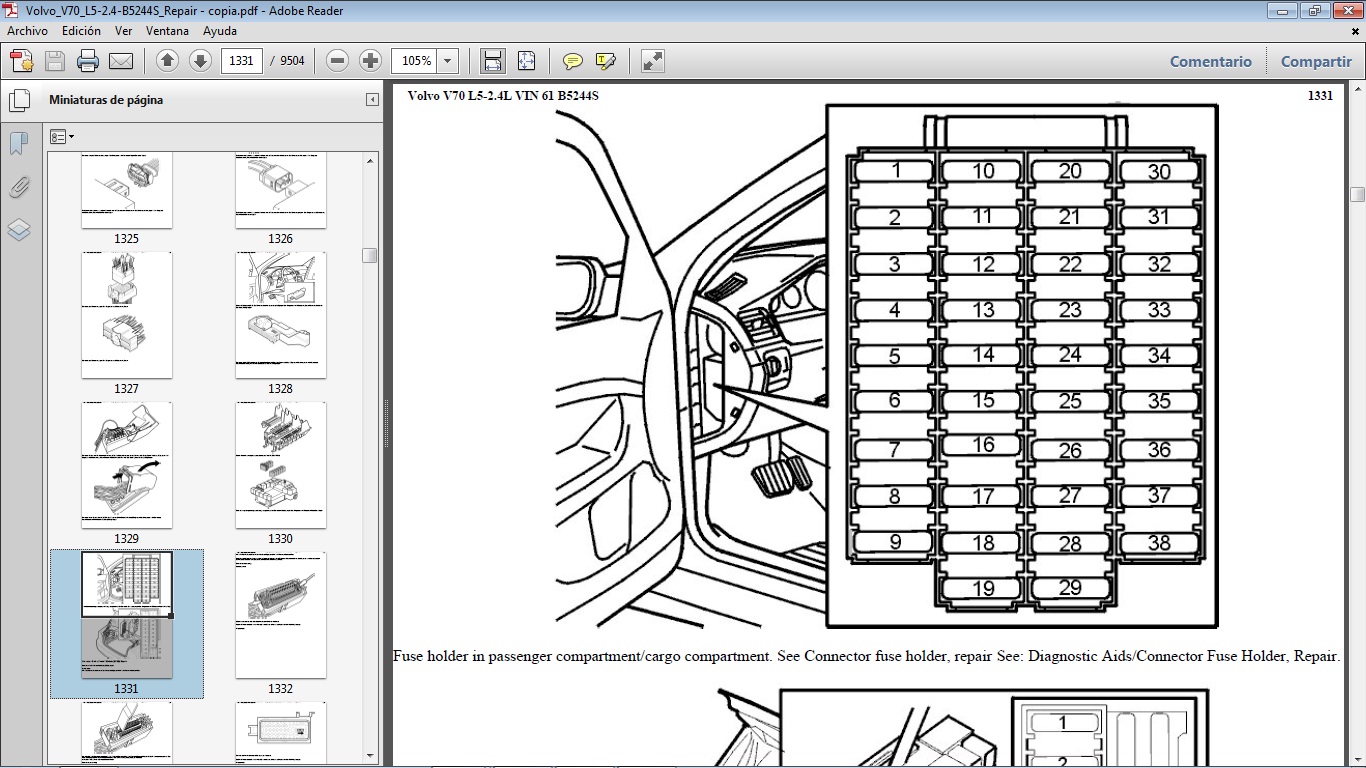1366x768 pixels.
Task: Open the Comentario pane
Action: [x=1211, y=61]
